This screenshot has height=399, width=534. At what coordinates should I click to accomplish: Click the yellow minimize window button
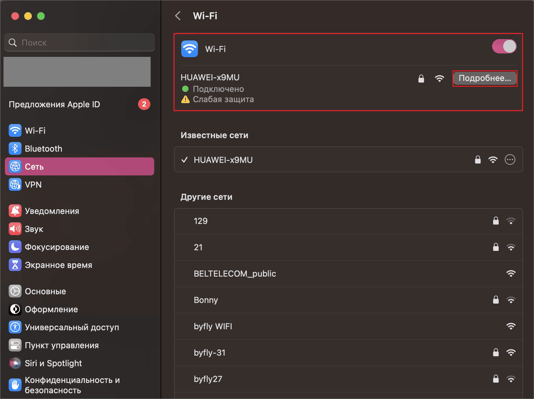coord(28,16)
